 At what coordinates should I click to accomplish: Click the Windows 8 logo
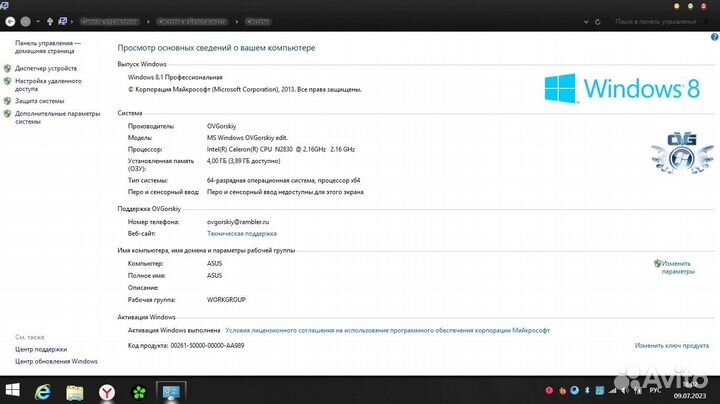pos(622,88)
